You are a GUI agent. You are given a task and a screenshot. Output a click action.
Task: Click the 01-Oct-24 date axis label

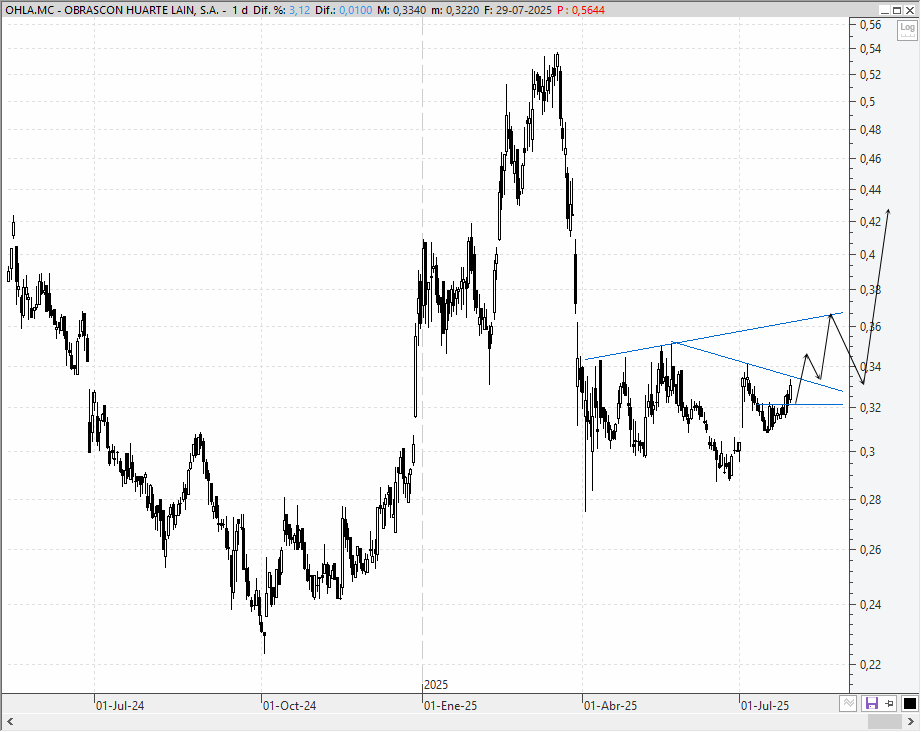pos(289,706)
